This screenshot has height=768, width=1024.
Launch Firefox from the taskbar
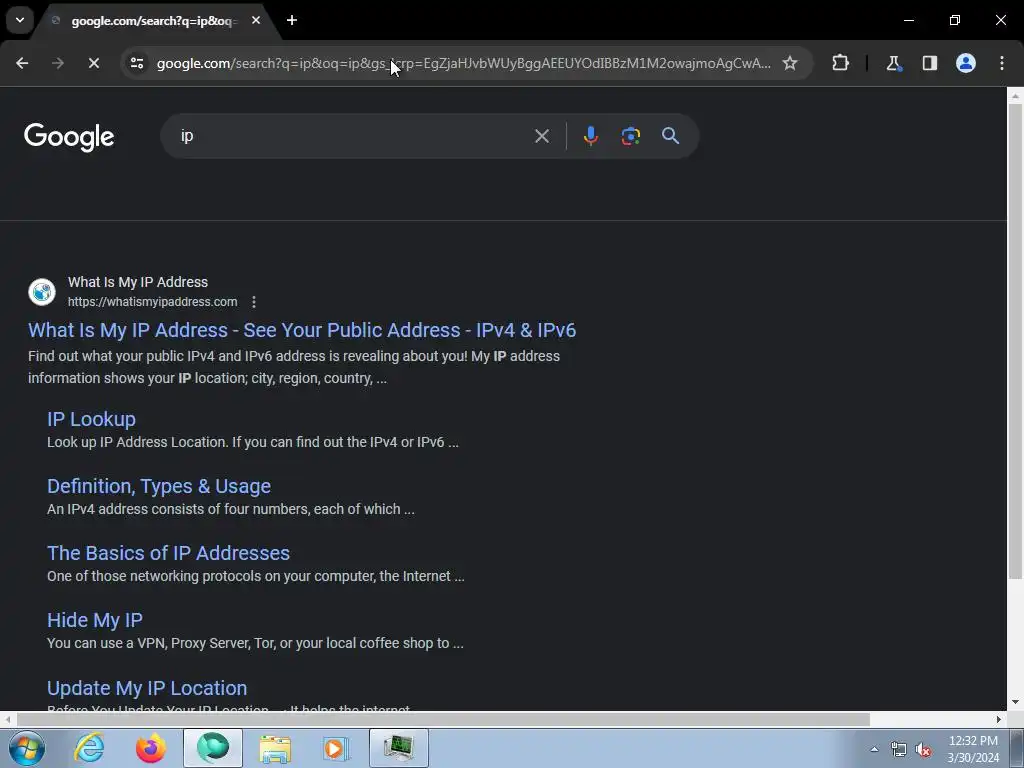coord(151,748)
